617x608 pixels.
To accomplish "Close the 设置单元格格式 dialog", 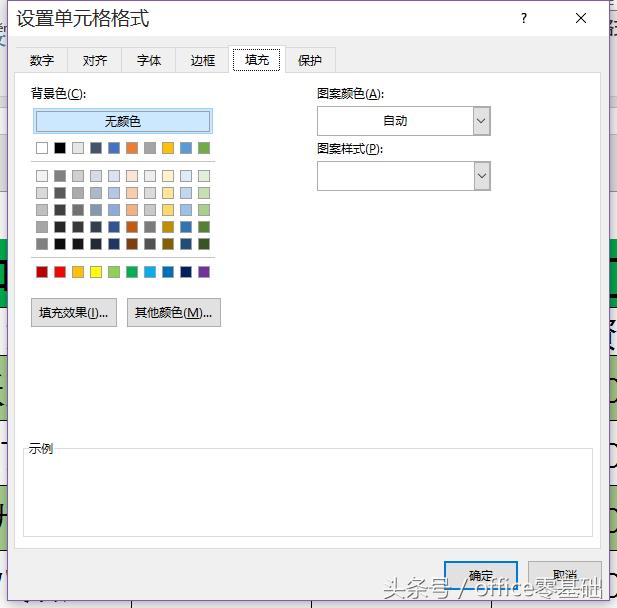I will 580,18.
